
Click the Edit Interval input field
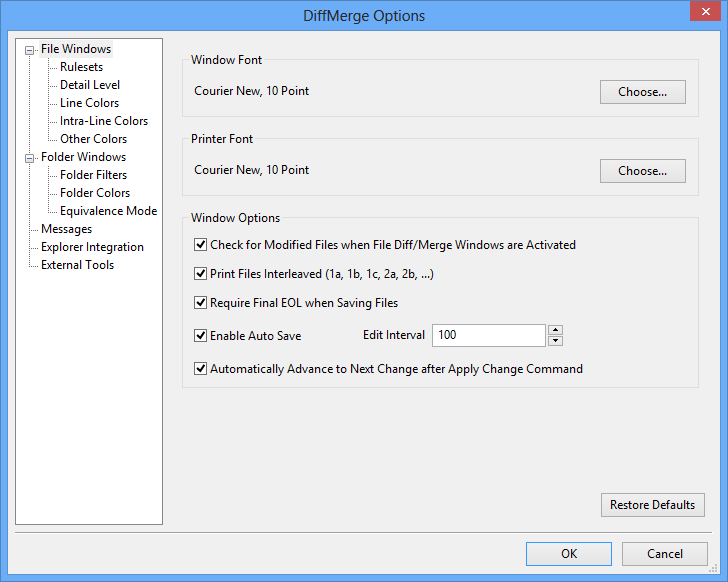(x=488, y=335)
